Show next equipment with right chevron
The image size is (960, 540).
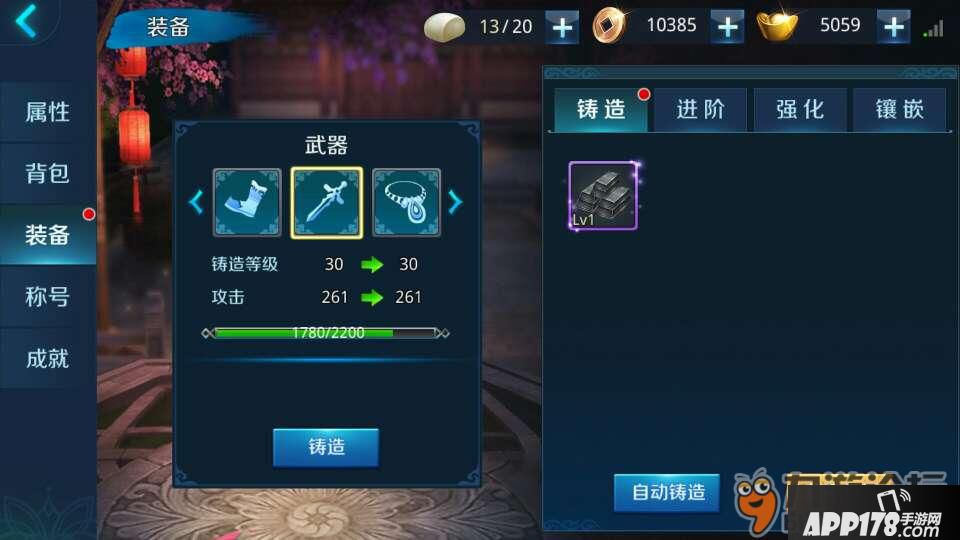point(455,202)
